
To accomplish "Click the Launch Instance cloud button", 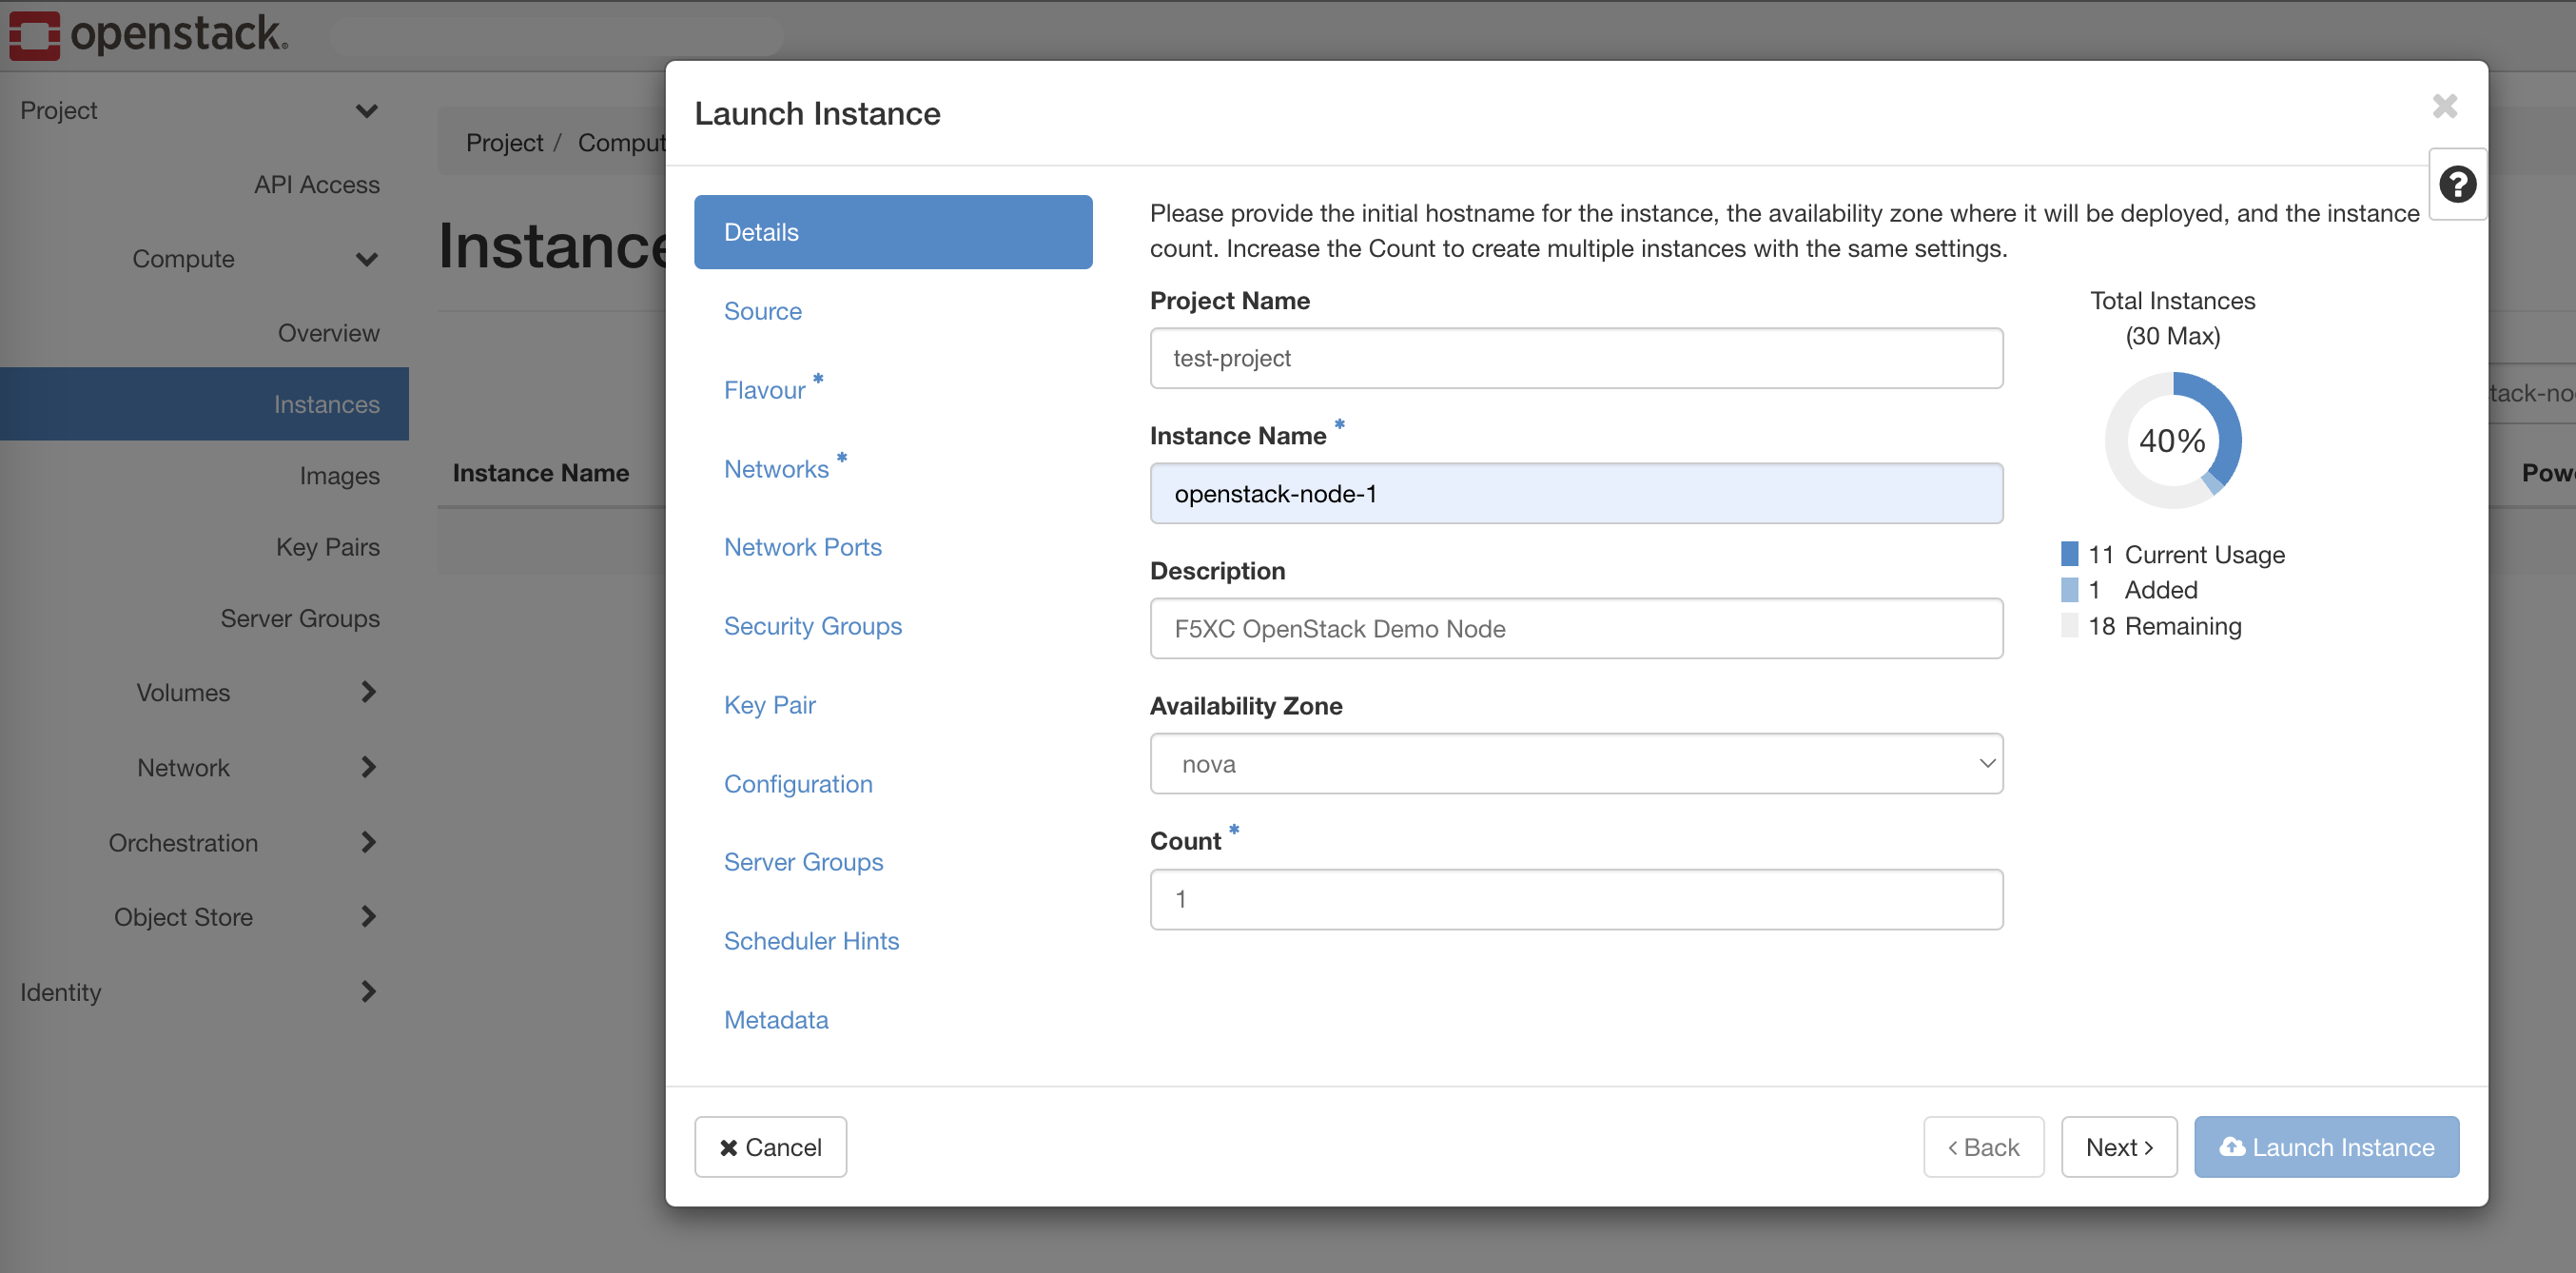I will pos(2326,1146).
